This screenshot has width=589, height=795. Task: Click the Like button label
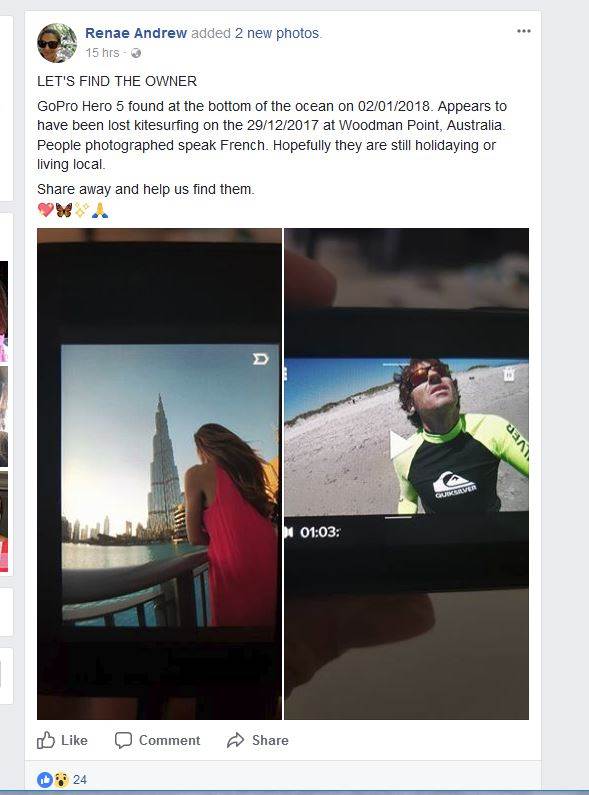tap(74, 740)
